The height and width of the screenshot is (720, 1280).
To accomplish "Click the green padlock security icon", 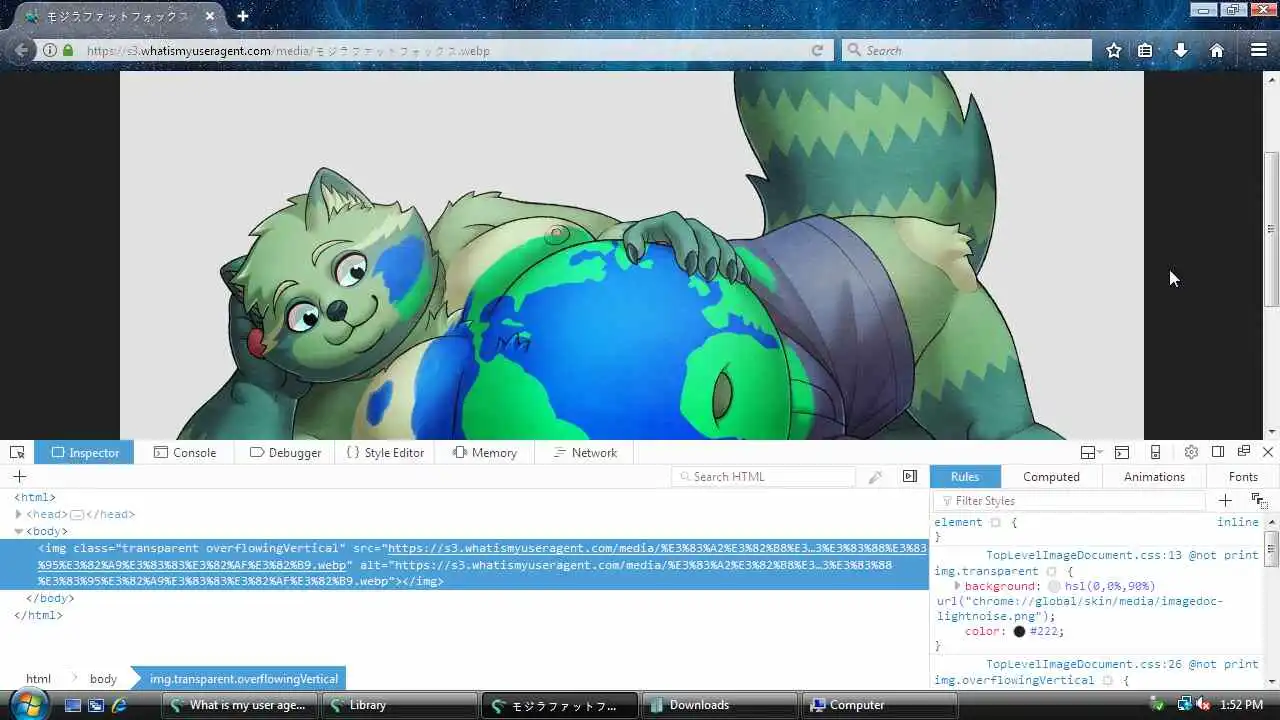I will pyautogui.click(x=68, y=50).
